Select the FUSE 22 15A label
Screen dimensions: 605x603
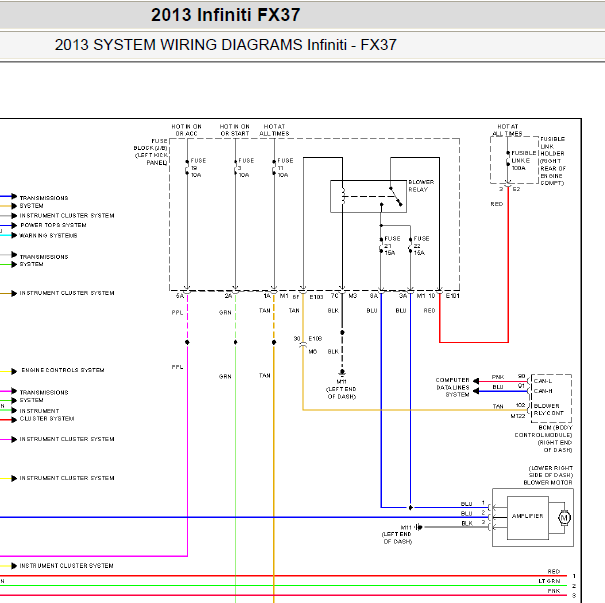pos(421,246)
